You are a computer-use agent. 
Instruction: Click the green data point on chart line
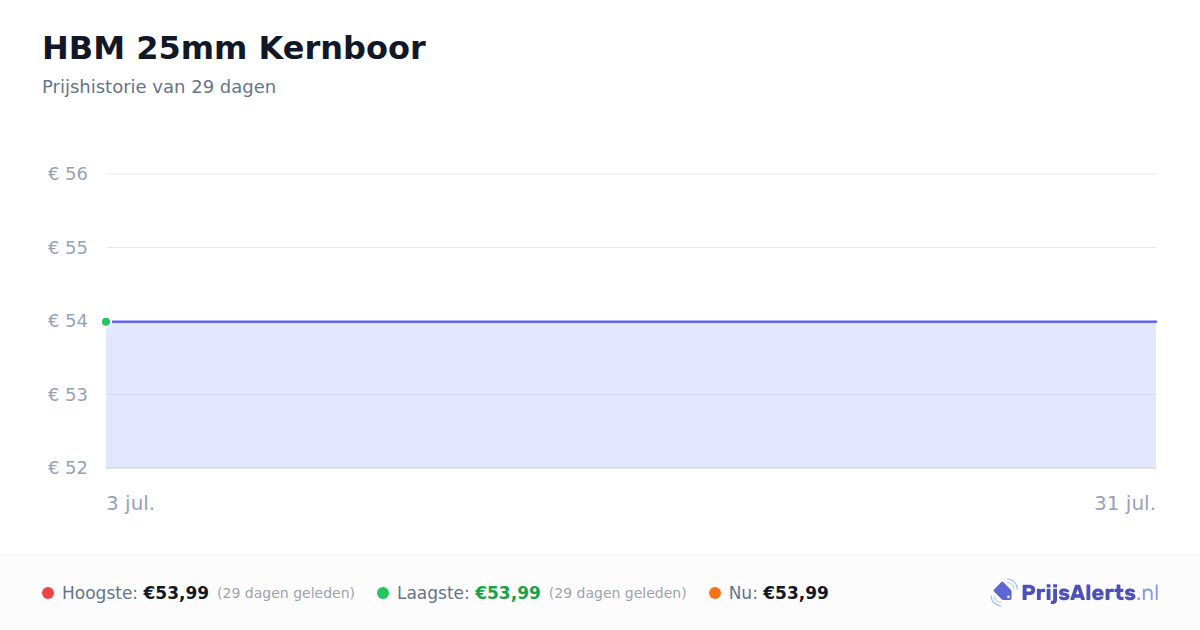(x=106, y=322)
